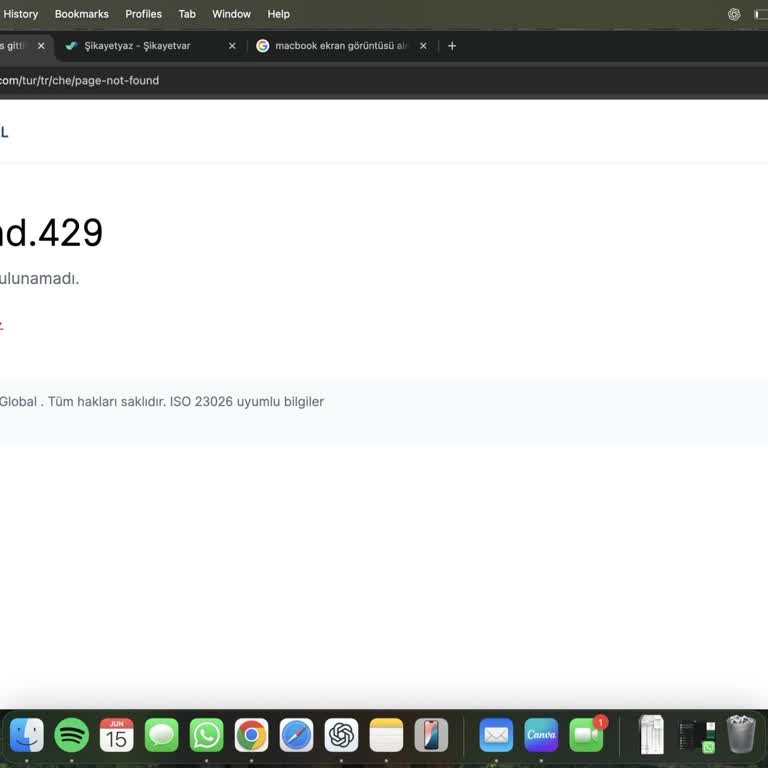This screenshot has height=768, width=768.
Task: Launch Safari from the dock
Action: 296,735
